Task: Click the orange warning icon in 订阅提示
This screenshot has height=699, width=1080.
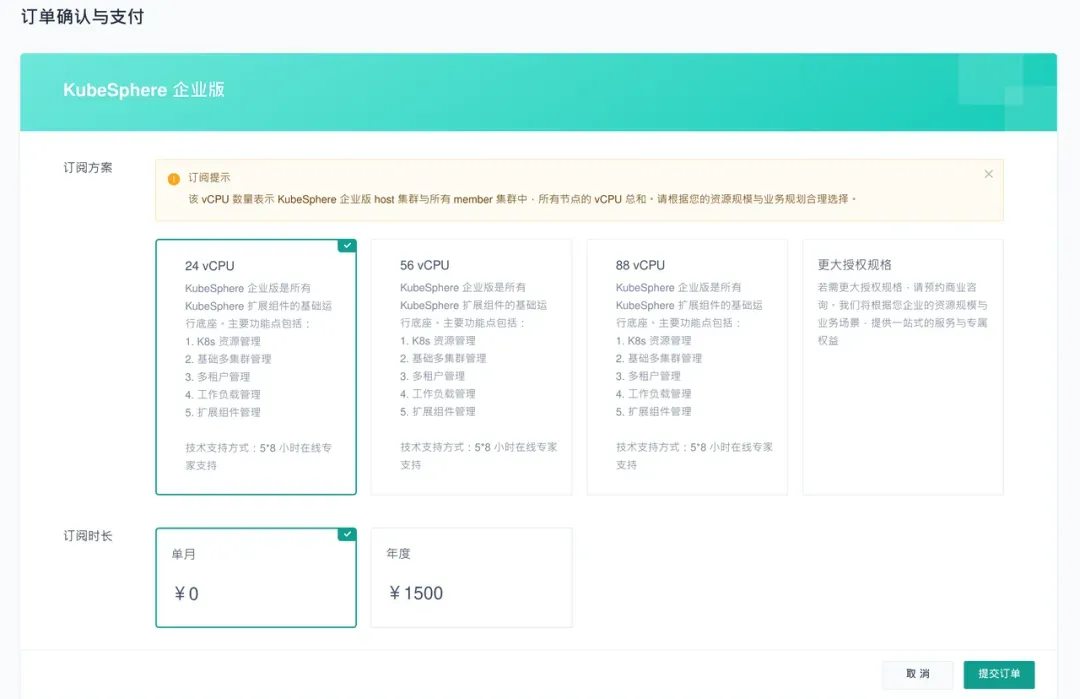Action: click(174, 179)
